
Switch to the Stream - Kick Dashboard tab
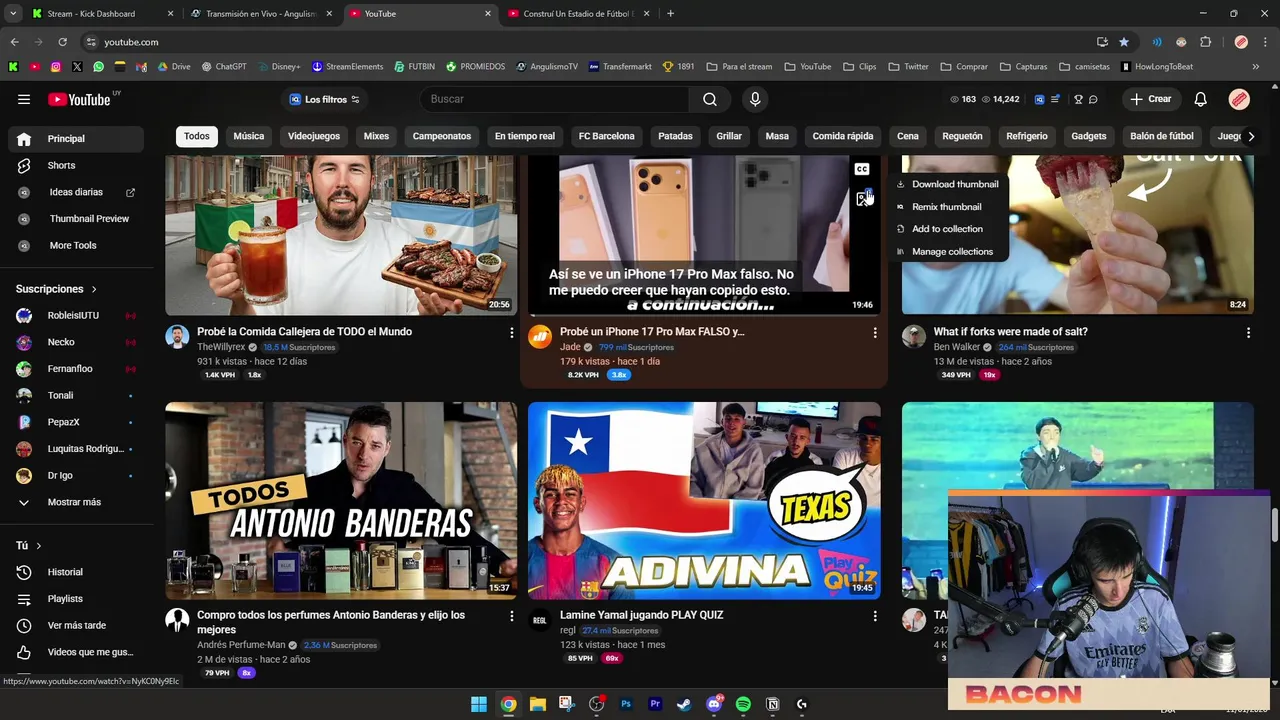101,14
